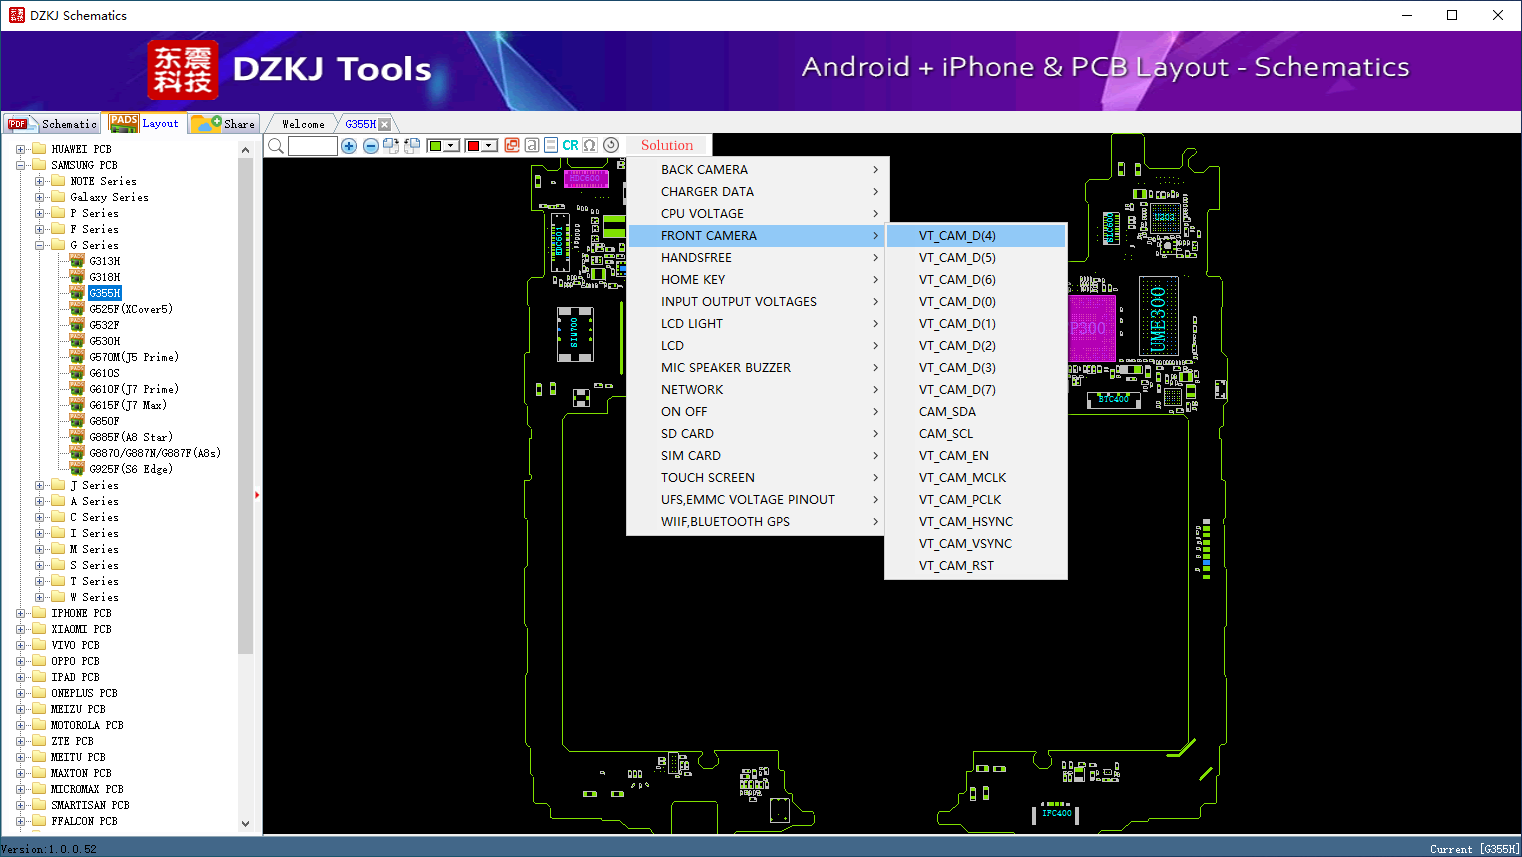Select CAM_SDA signal entry
This screenshot has height=857, width=1522.
976,412
